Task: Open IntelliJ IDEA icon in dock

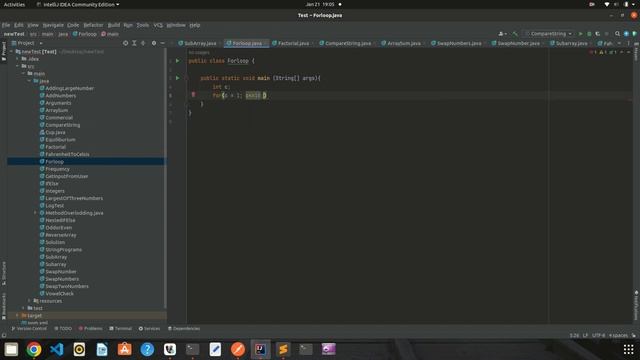Action: click(x=260, y=349)
